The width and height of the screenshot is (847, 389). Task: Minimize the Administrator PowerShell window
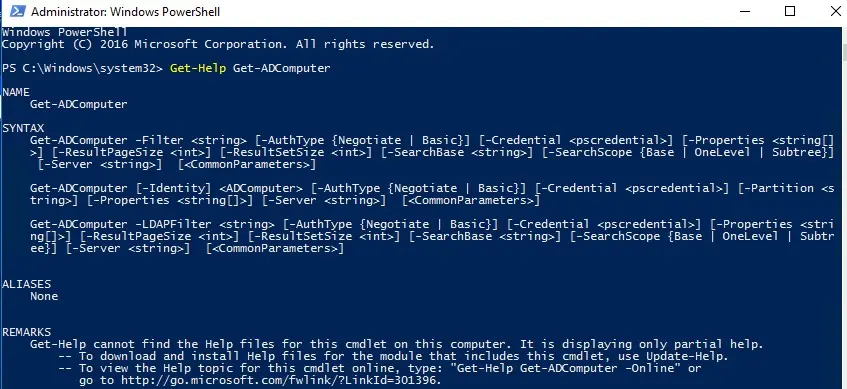(745, 11)
